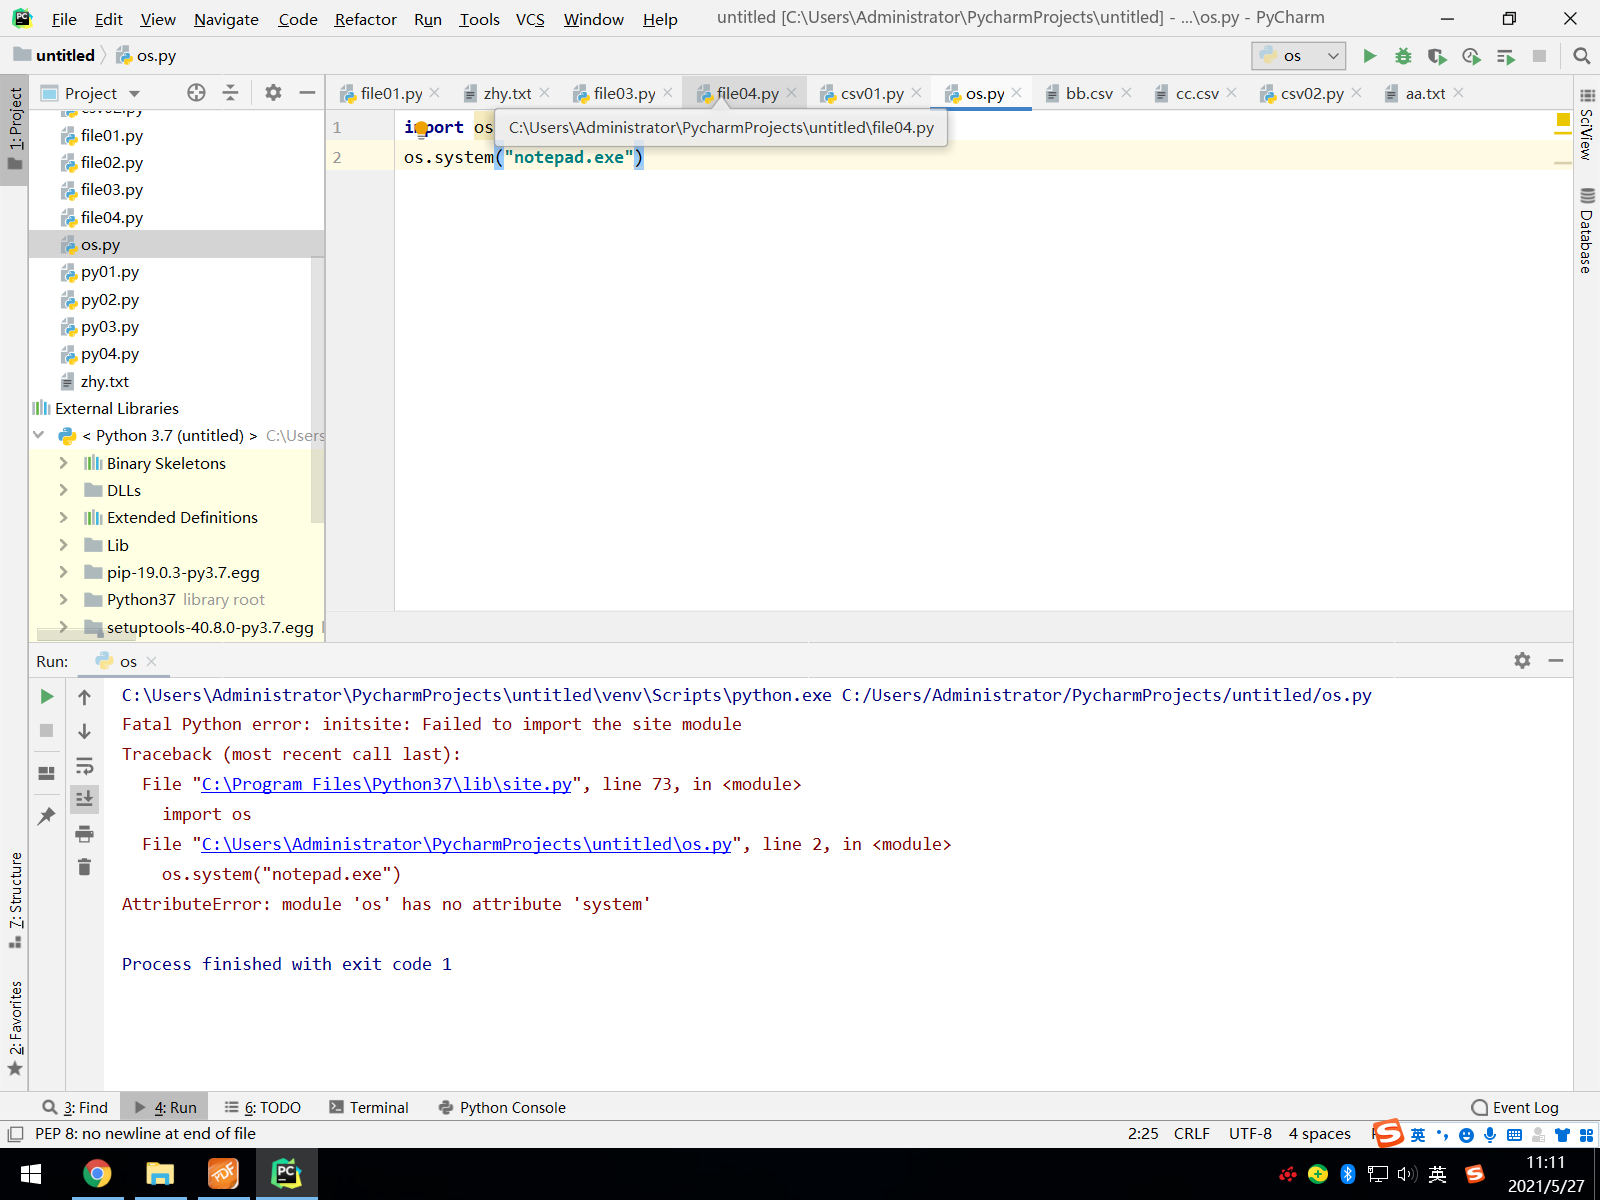The height and width of the screenshot is (1200, 1600).
Task: Open Chrome from the Windows taskbar
Action: [97, 1173]
